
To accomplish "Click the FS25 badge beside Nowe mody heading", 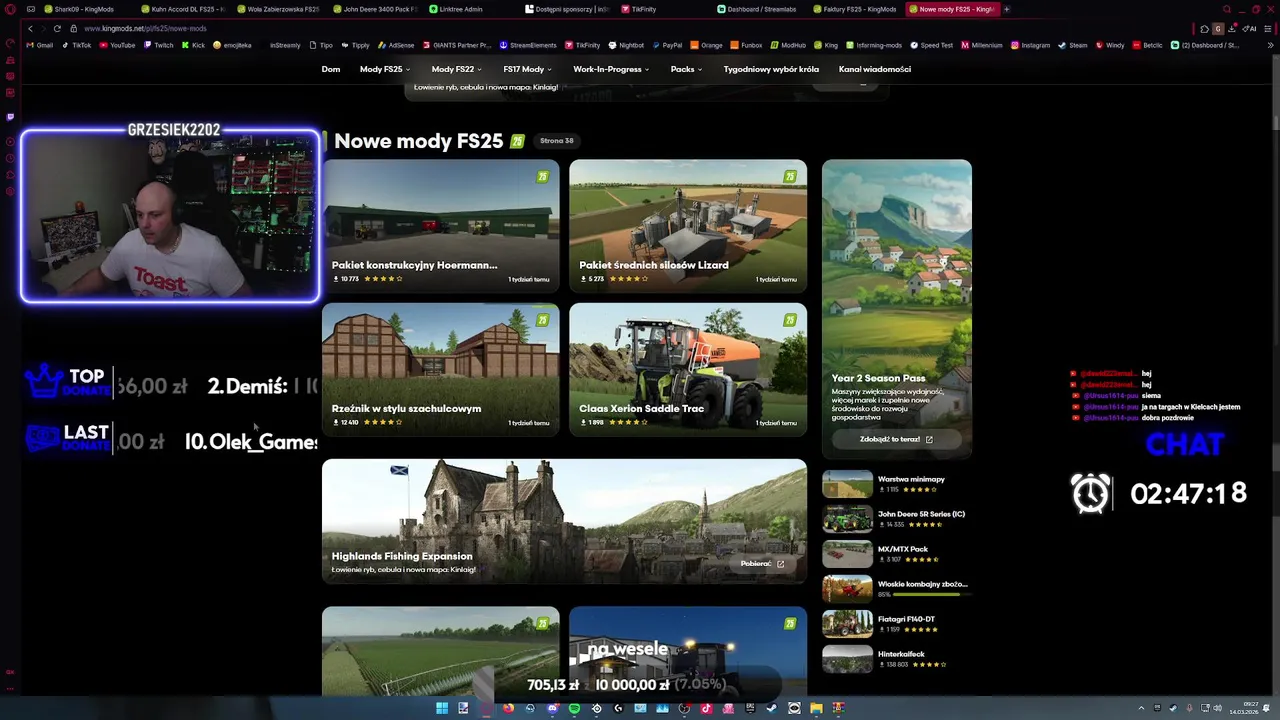I will [517, 141].
